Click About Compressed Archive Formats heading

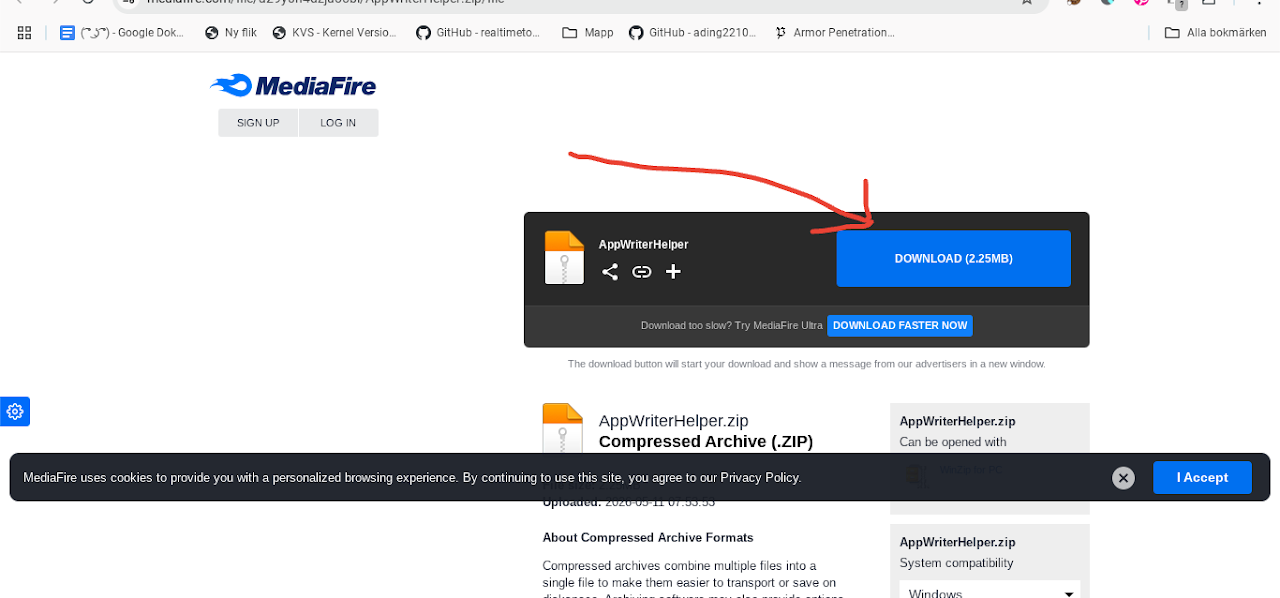tap(648, 537)
